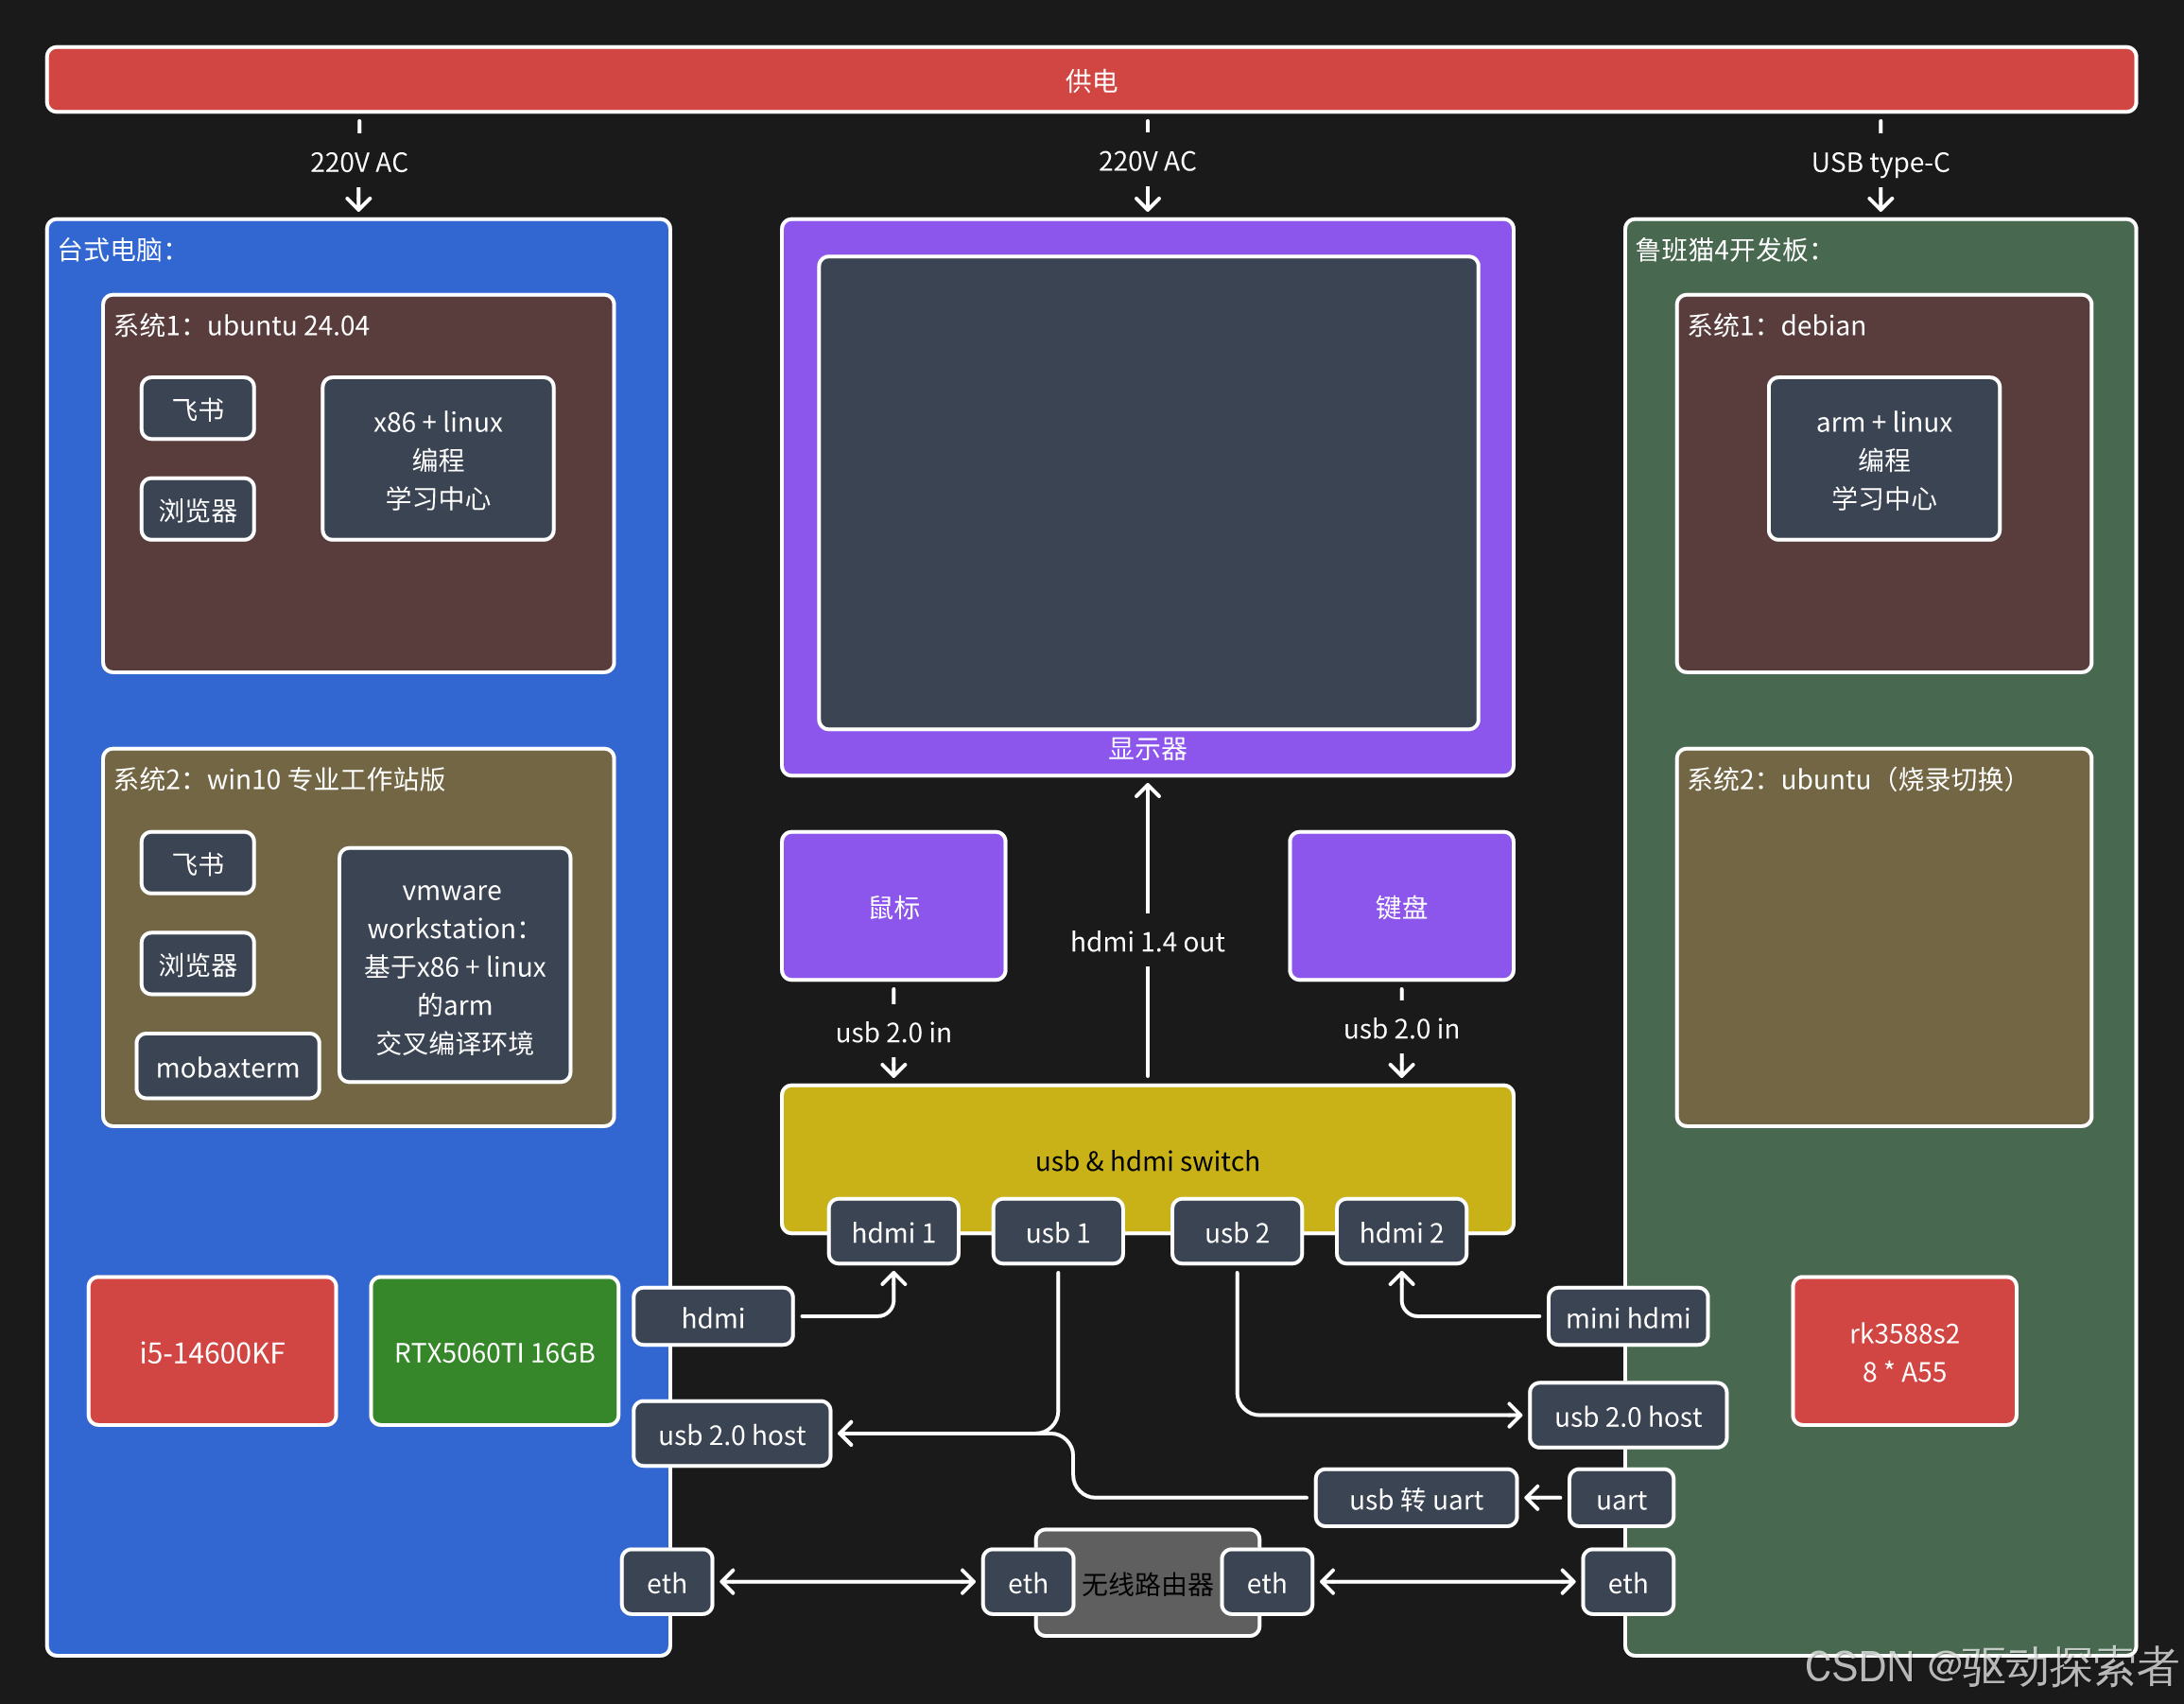2184x1704 pixels.
Task: Select the i5-14600KF CPU block
Action: (212, 1351)
